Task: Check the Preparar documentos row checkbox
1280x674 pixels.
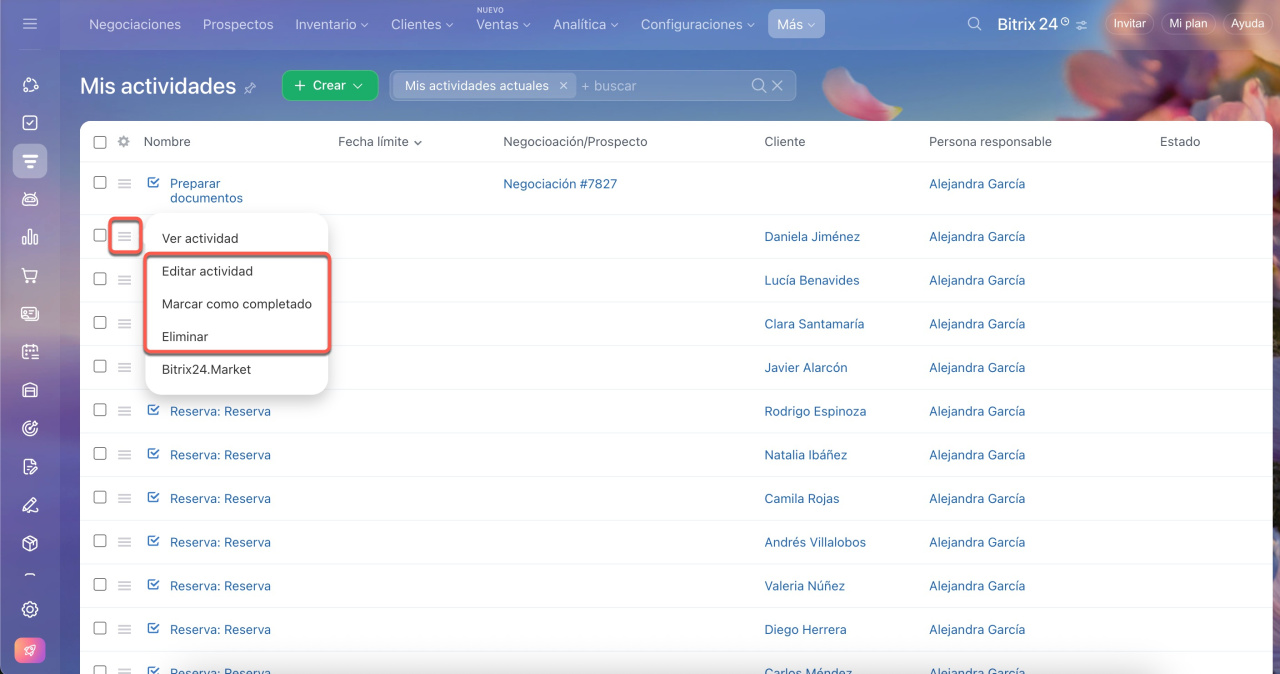Action: coord(100,183)
